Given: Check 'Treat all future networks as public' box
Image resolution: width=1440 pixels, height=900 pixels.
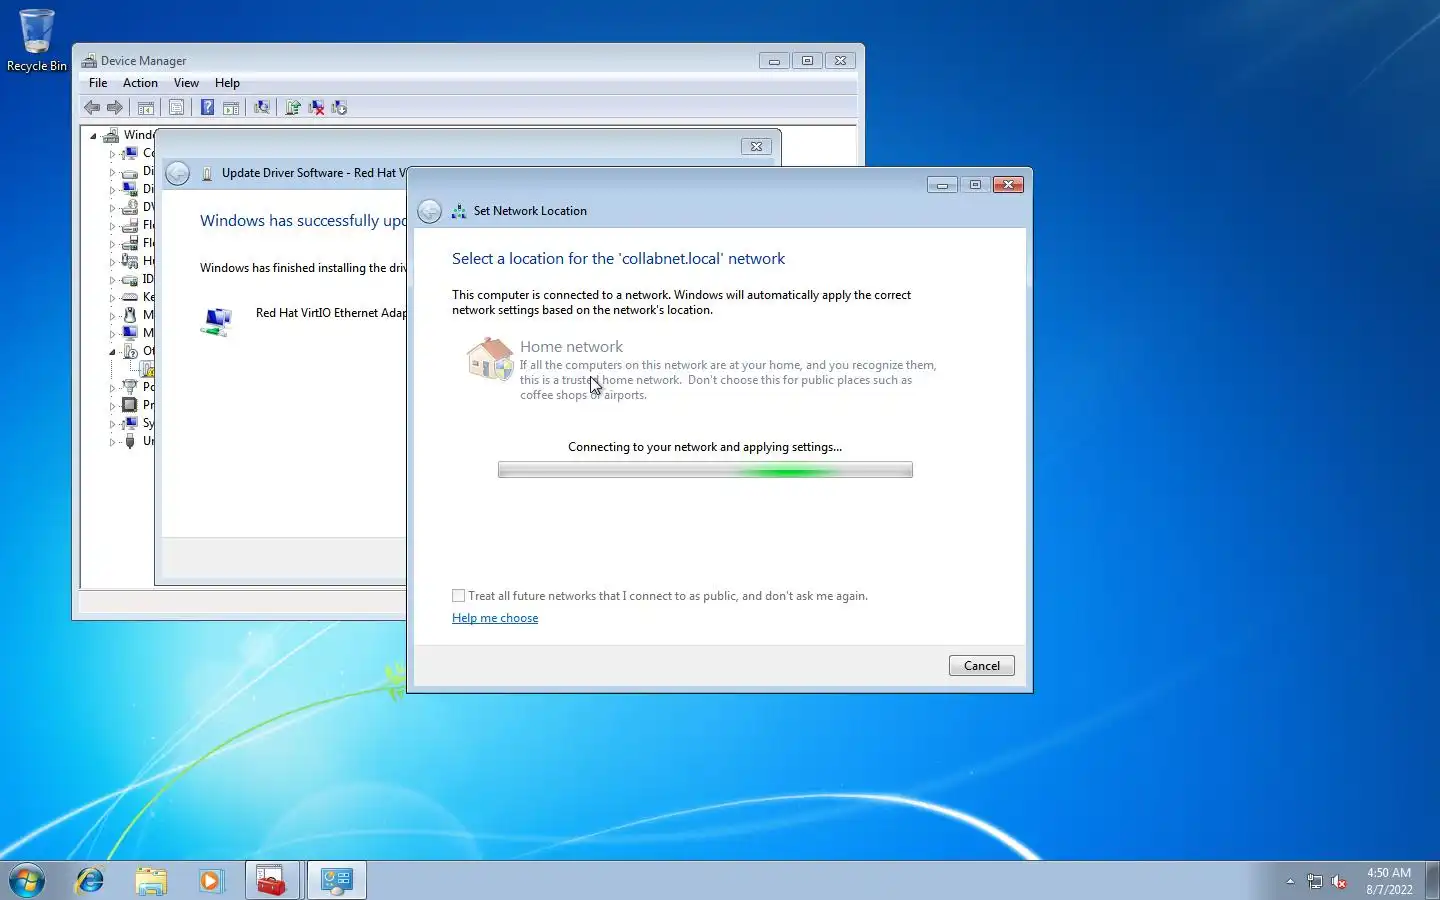Looking at the screenshot, I should pos(459,596).
